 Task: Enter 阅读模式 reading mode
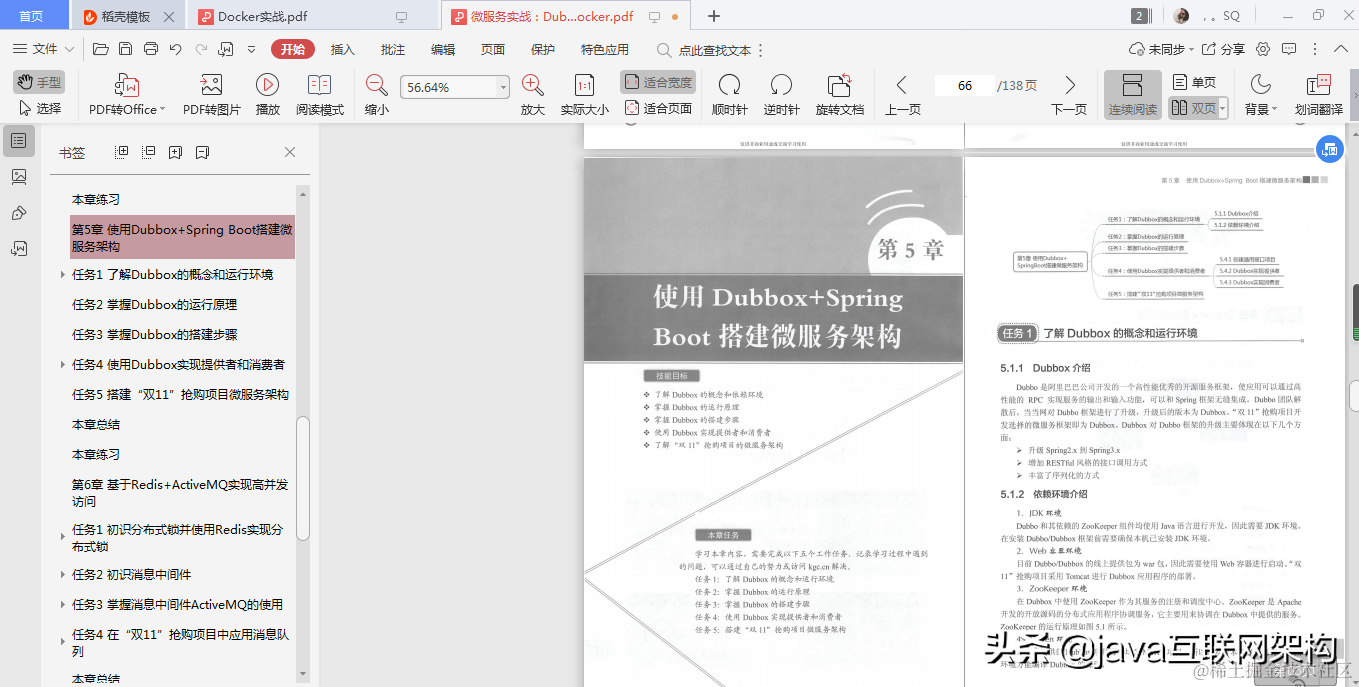pyautogui.click(x=320, y=95)
